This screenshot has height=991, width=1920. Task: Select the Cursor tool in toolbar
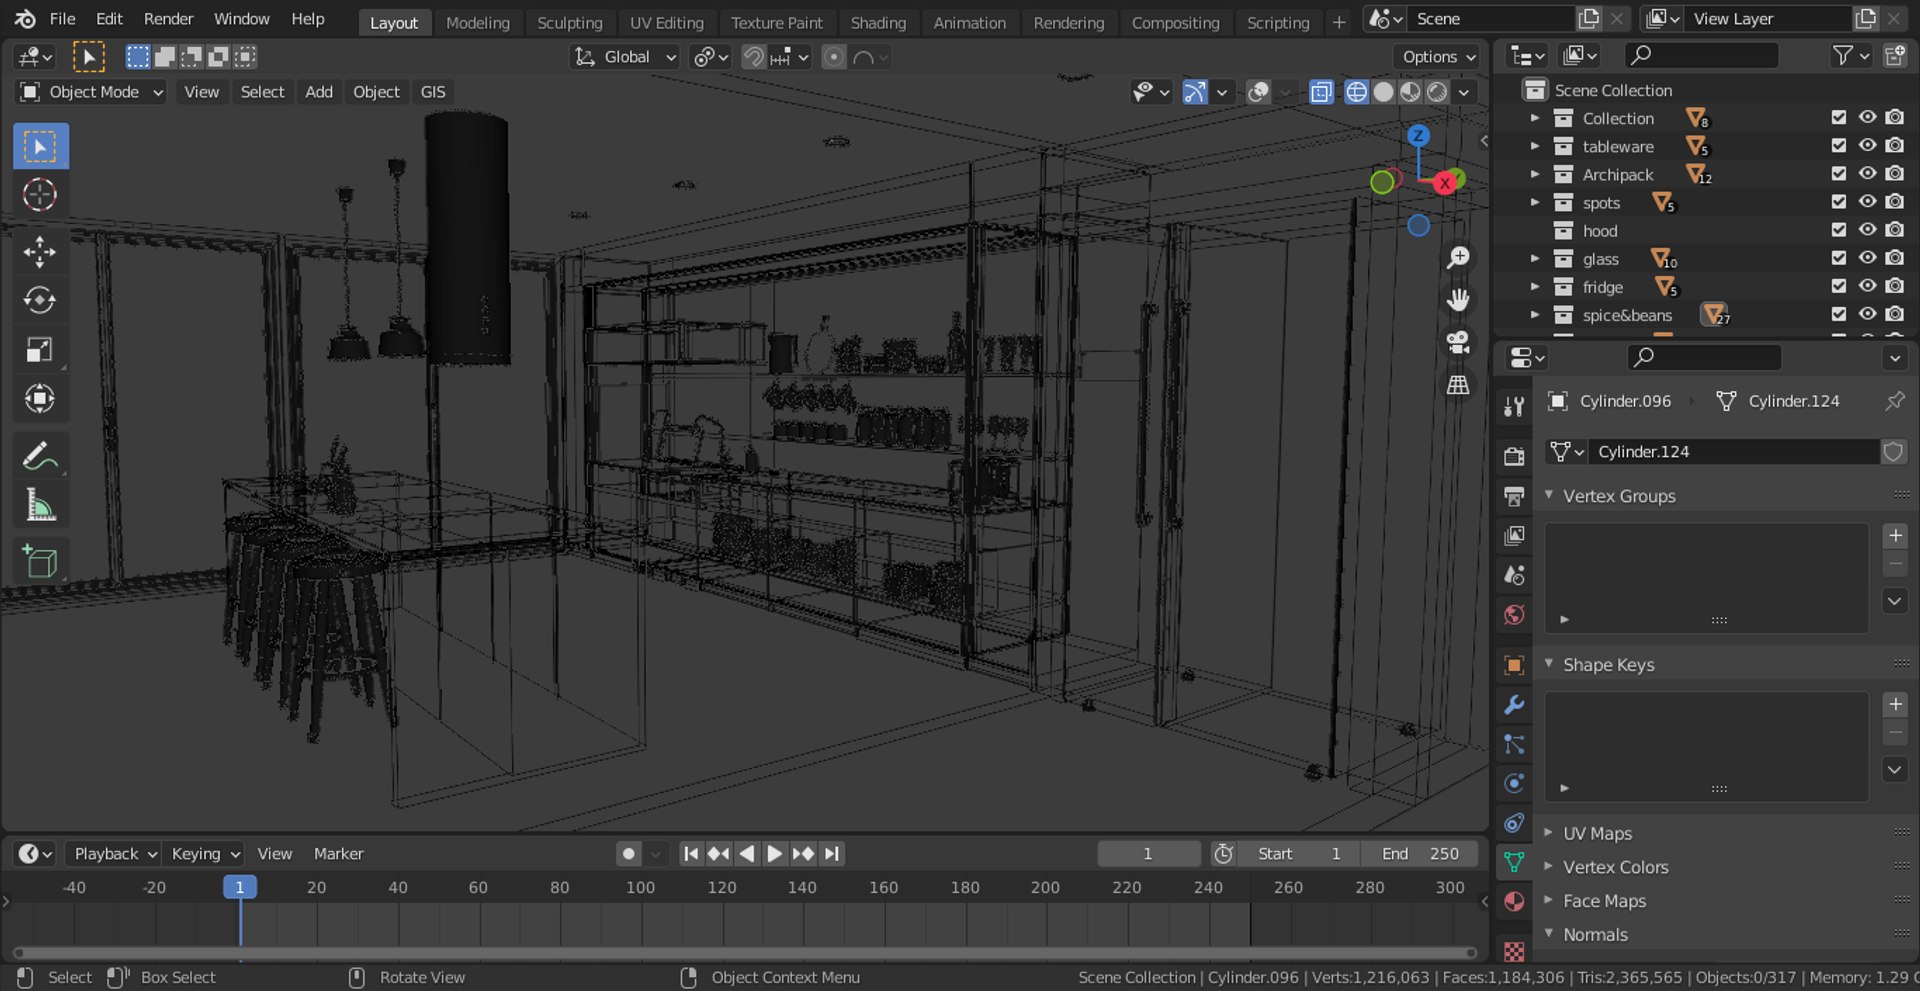pyautogui.click(x=40, y=195)
